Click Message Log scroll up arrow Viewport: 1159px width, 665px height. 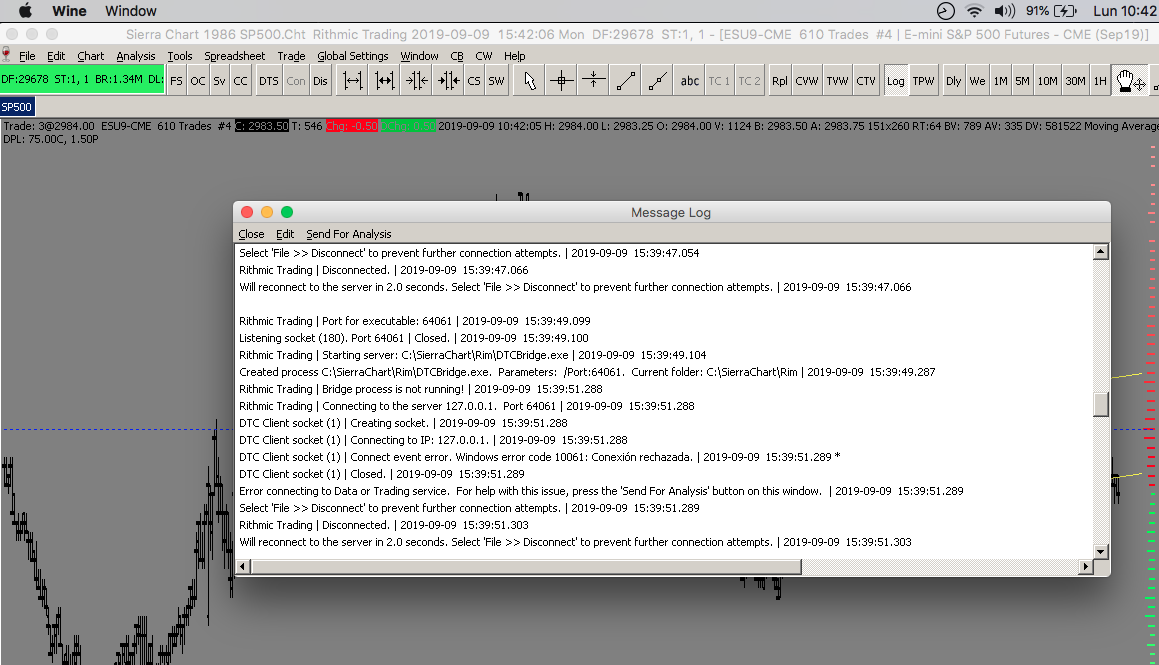1101,252
